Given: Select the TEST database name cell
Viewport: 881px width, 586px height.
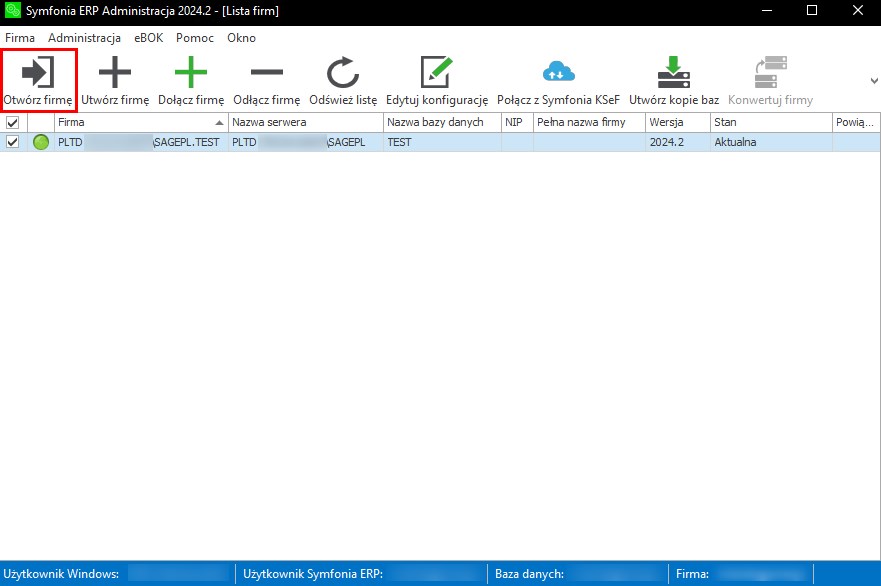Looking at the screenshot, I should click(x=442, y=142).
